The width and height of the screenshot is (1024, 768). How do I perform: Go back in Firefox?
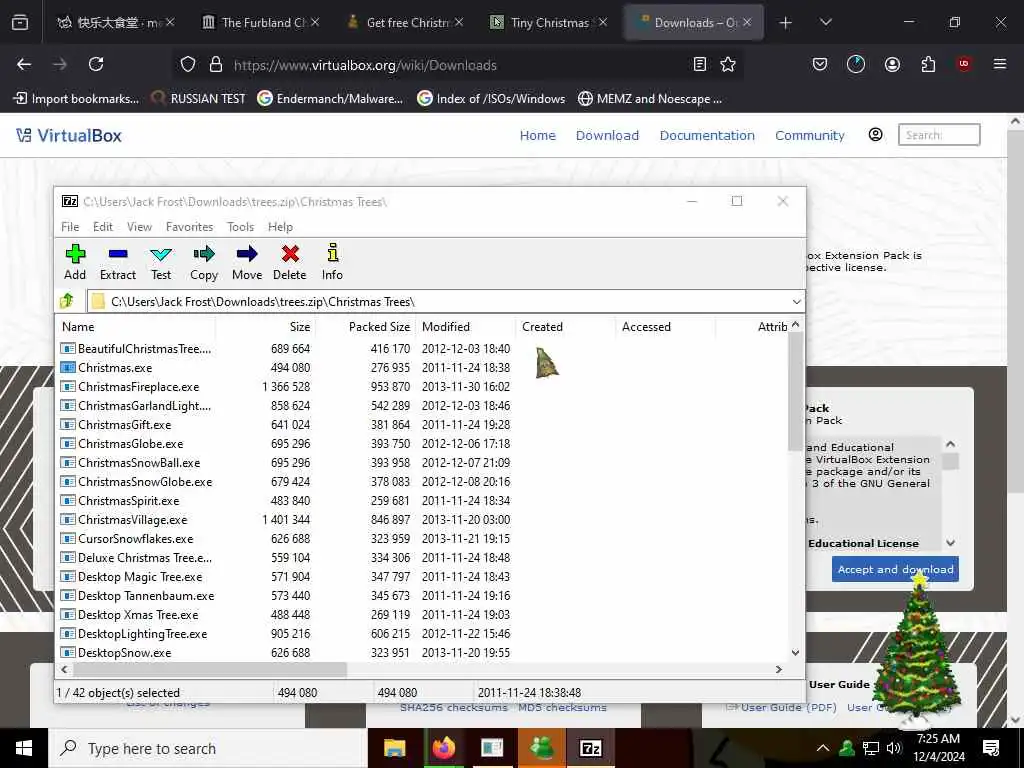(24, 64)
